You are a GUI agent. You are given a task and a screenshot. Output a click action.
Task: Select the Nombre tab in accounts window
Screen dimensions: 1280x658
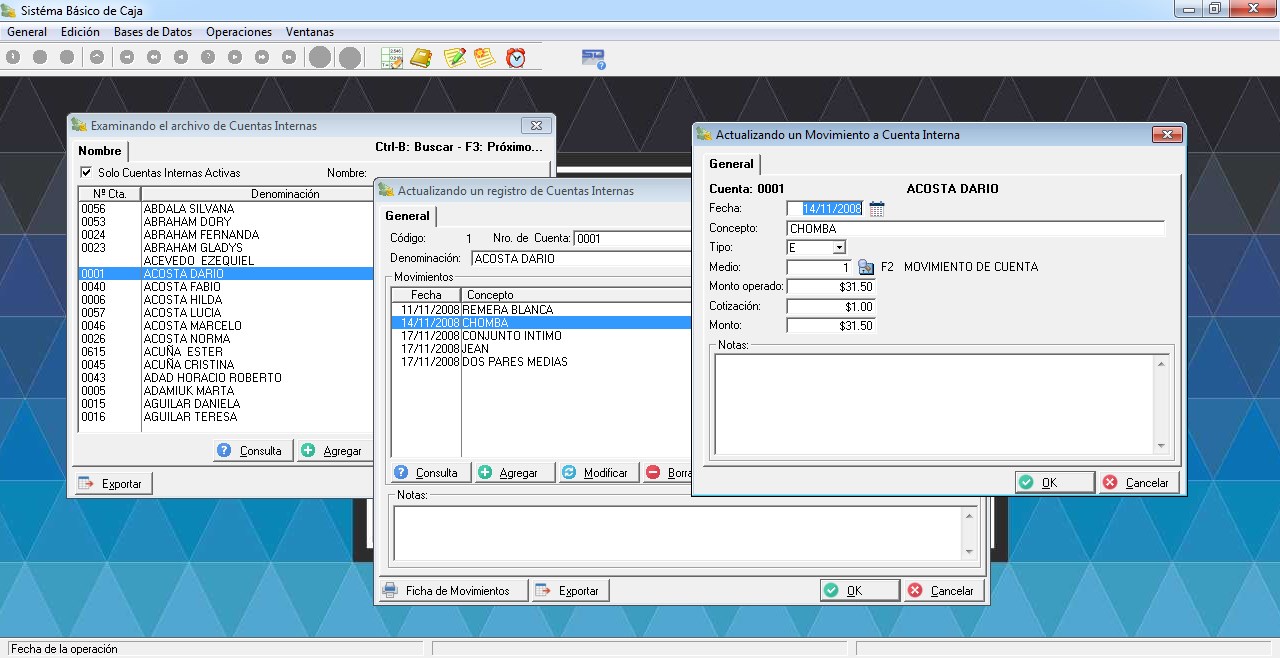tap(99, 151)
